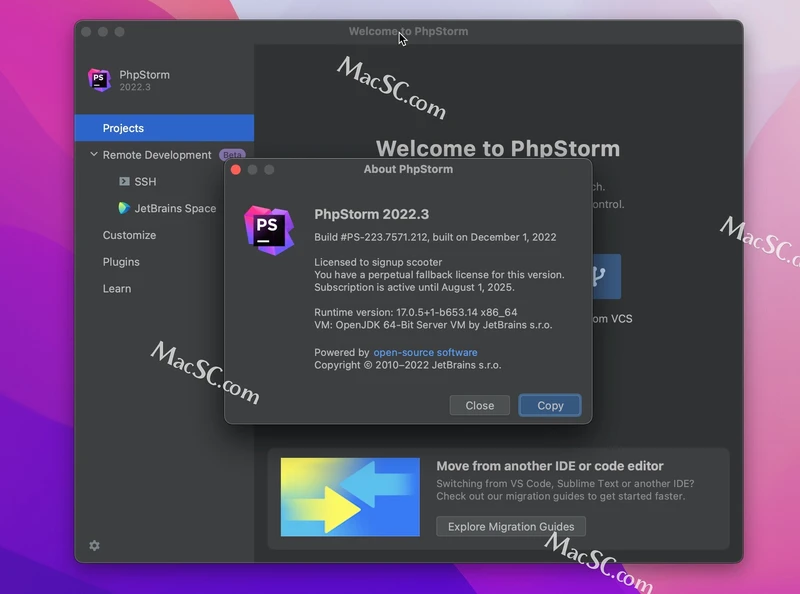
Task: Click the PhpStorm logo in the sidebar
Action: click(99, 81)
